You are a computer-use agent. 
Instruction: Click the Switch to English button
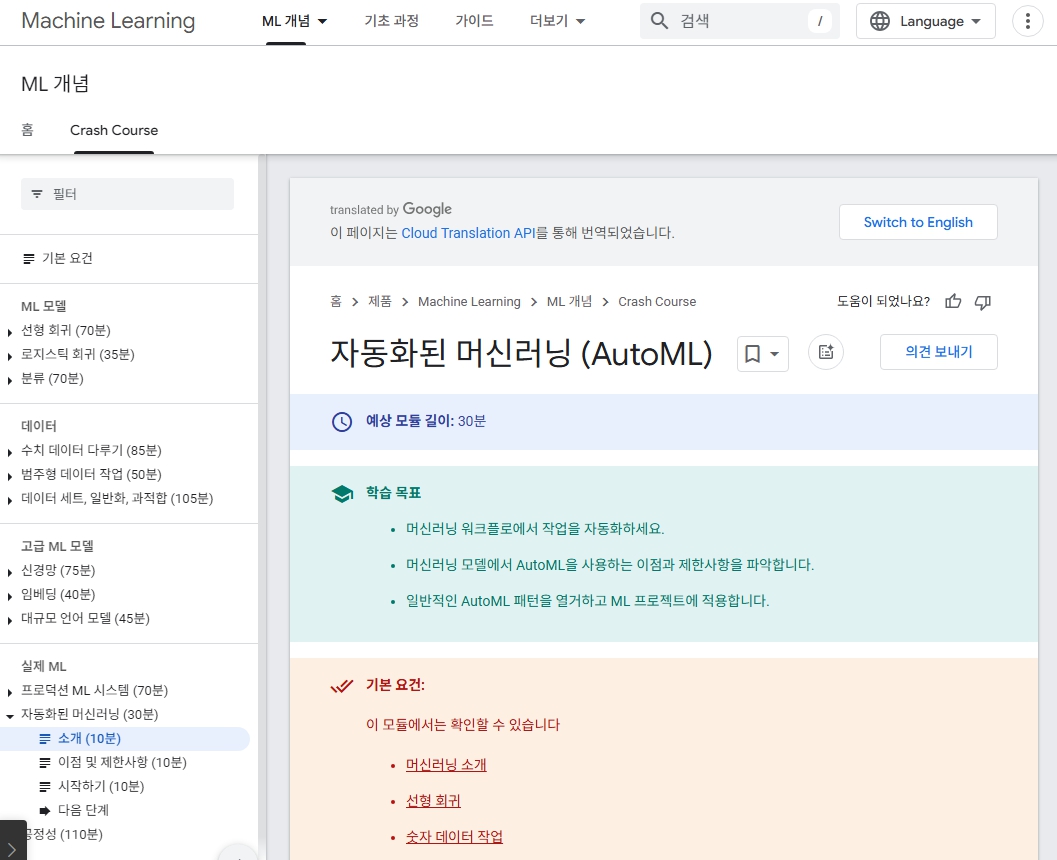coord(918,222)
